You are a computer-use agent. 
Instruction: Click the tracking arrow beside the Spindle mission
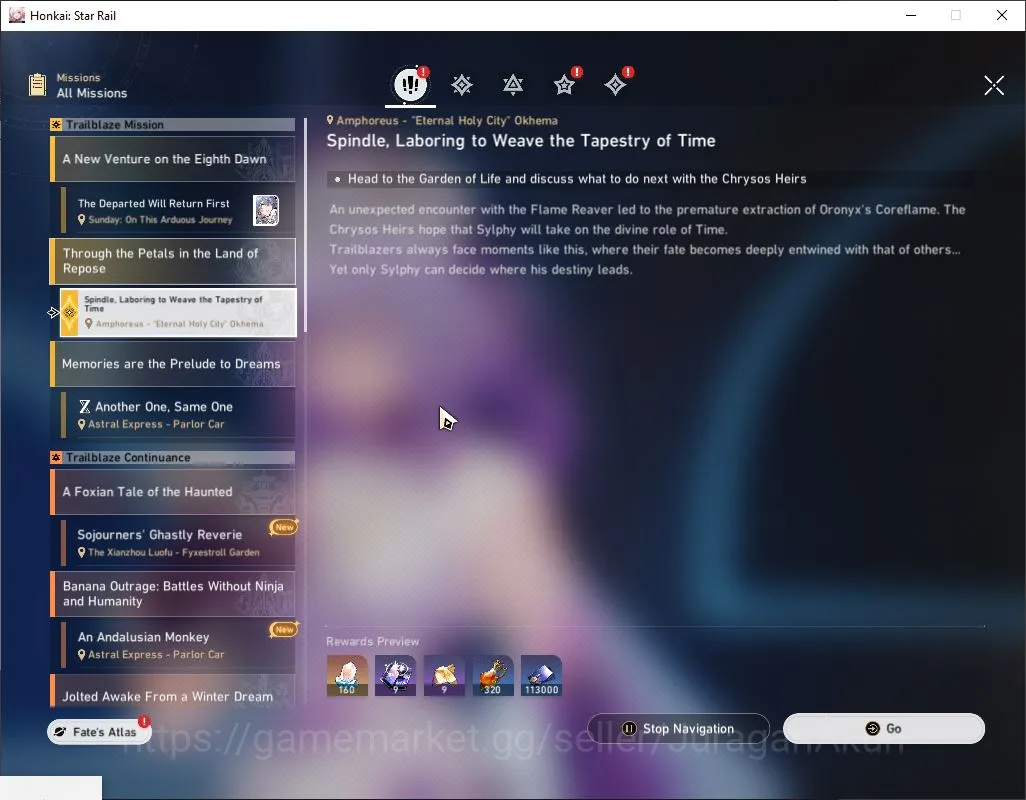coord(53,313)
